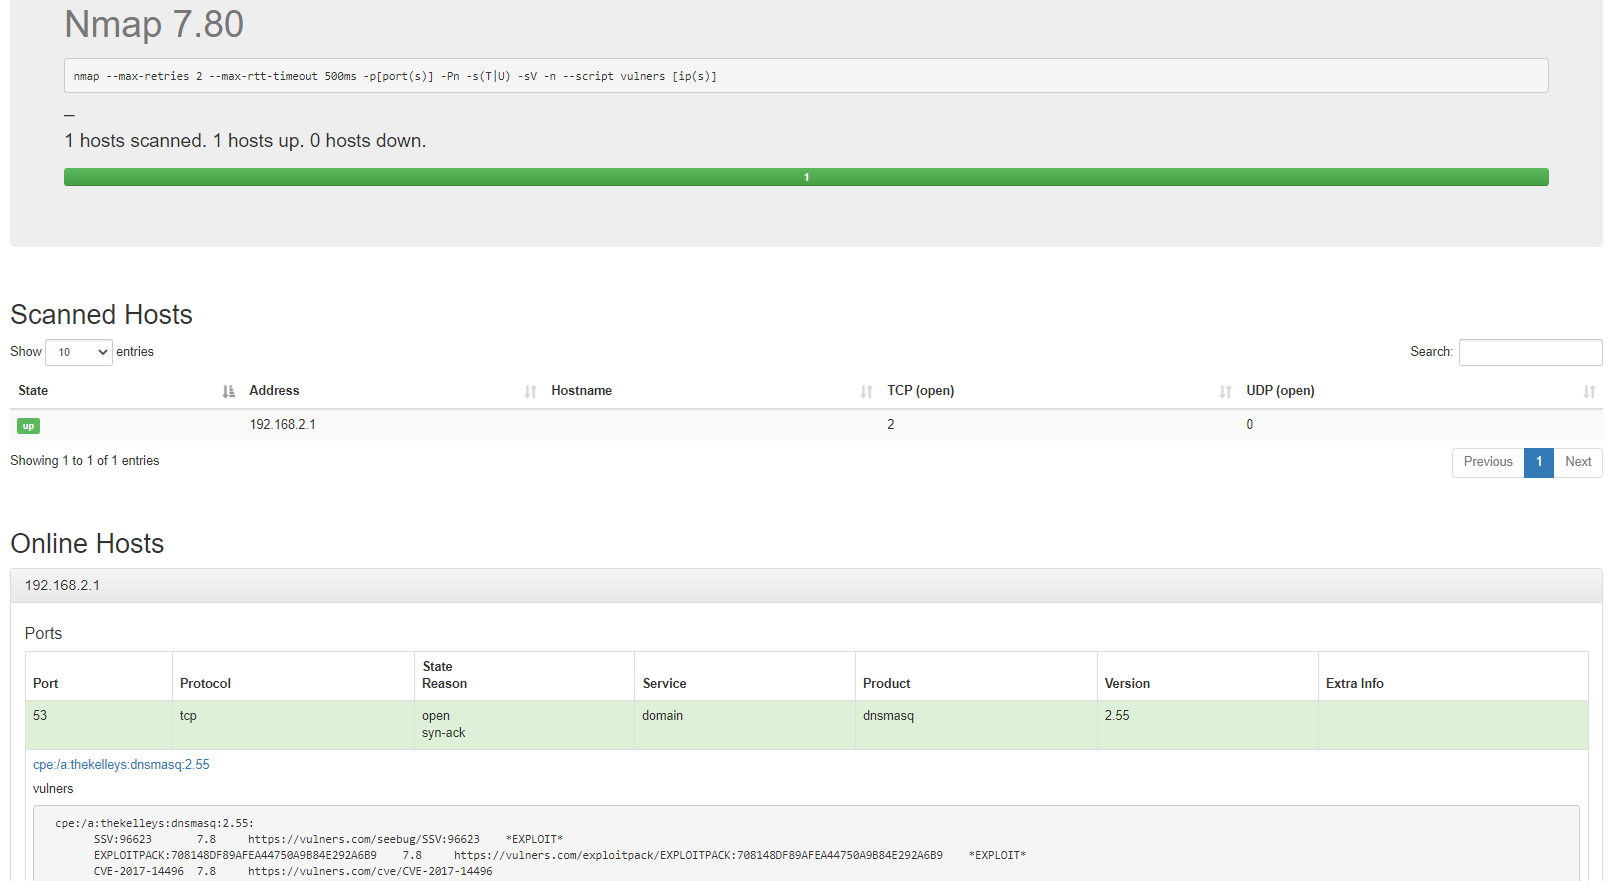The height and width of the screenshot is (881, 1615).
Task: Sort by State column icon
Action: click(228, 392)
